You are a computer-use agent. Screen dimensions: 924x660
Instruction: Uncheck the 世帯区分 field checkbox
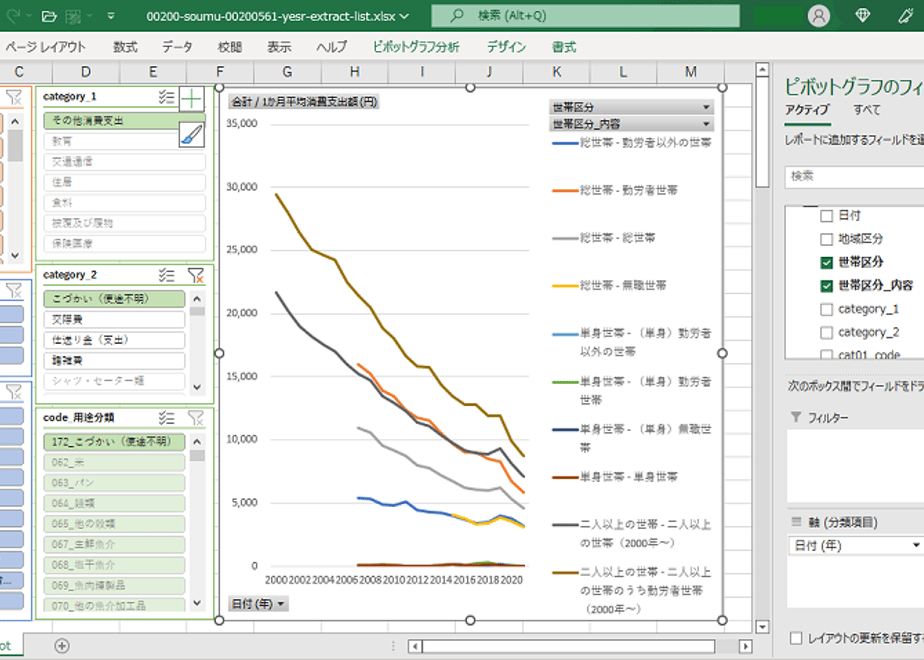point(826,263)
